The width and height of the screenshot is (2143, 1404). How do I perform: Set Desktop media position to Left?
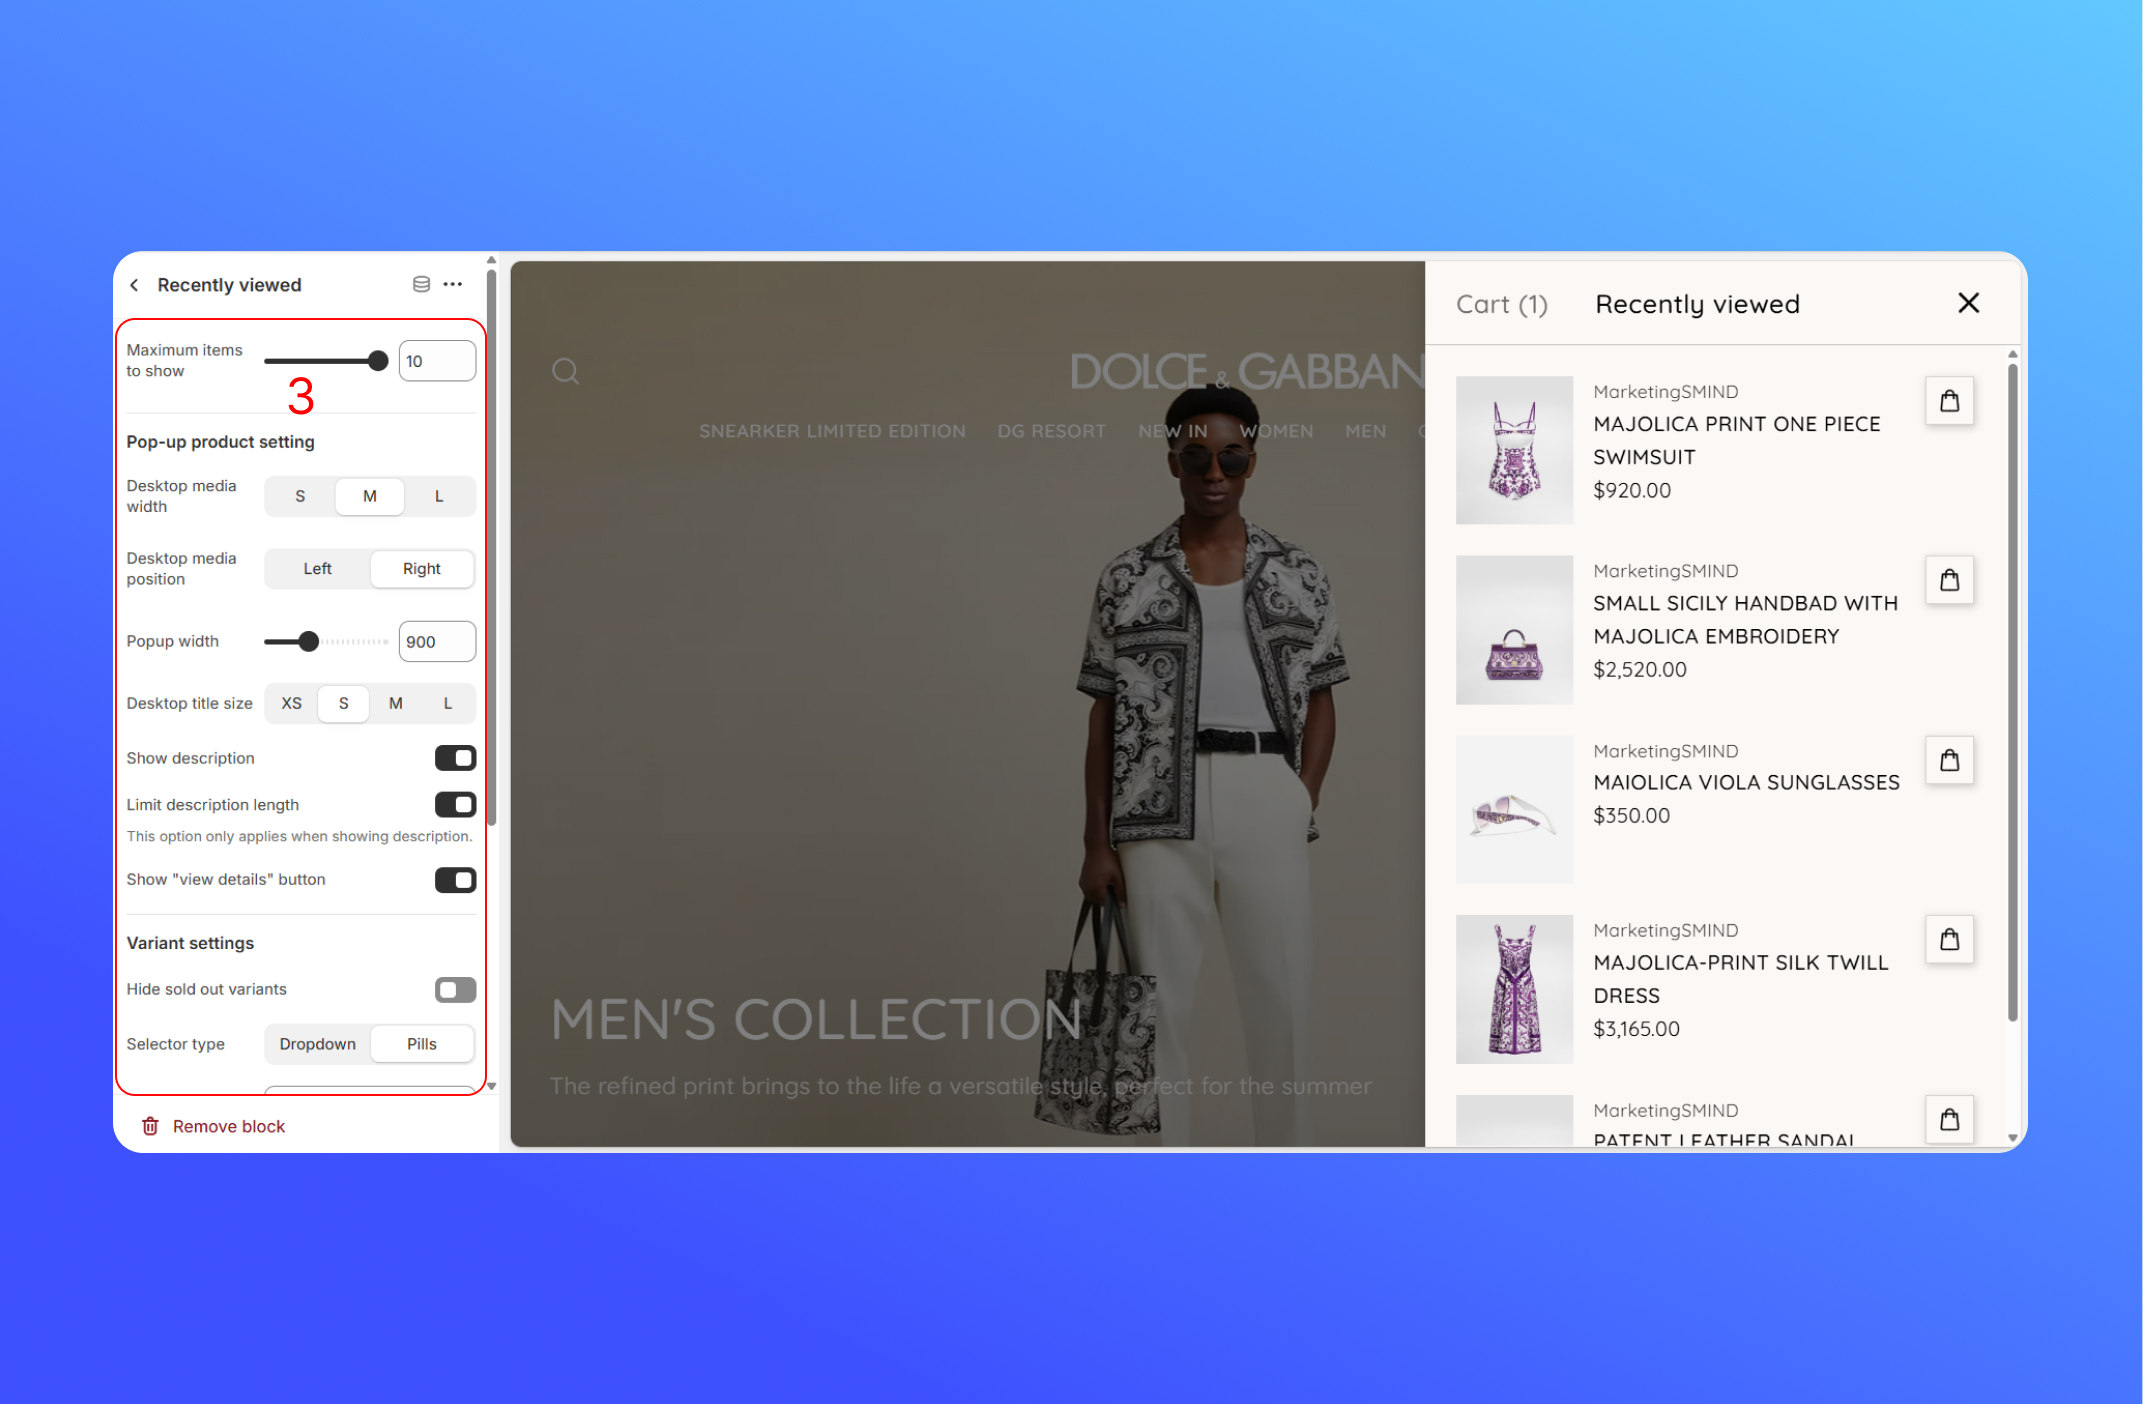(317, 568)
